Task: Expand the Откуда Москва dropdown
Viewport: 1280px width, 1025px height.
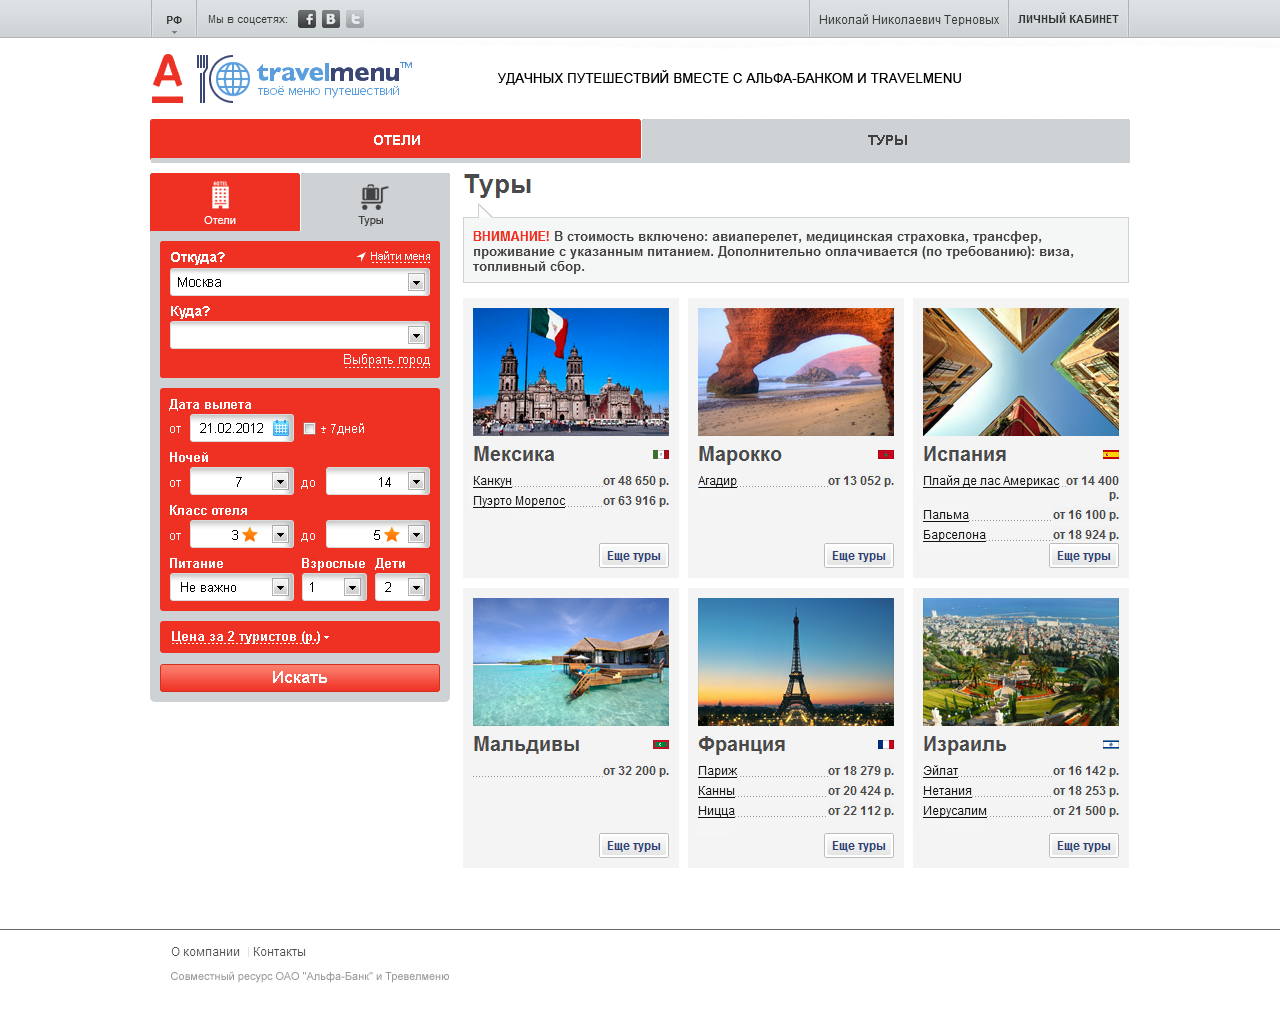Action: coord(416,283)
